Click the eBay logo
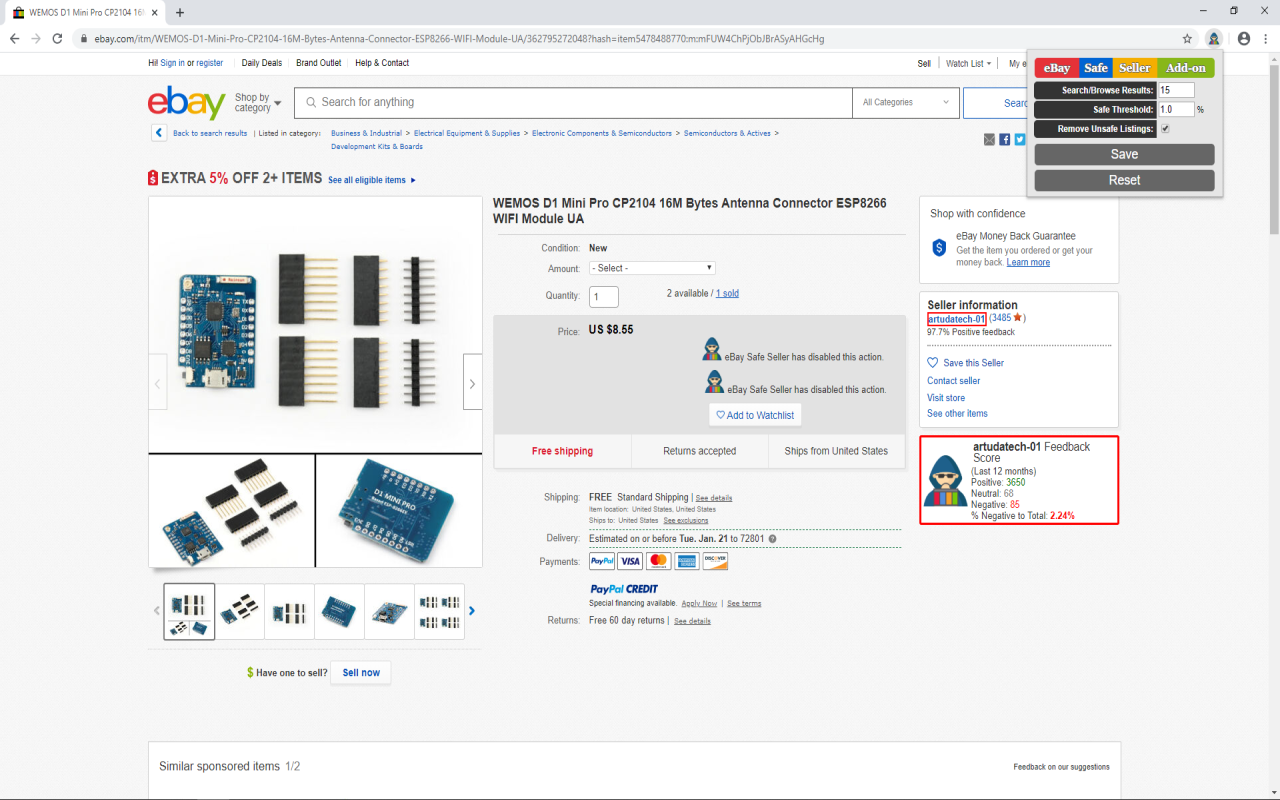The height and width of the screenshot is (800, 1280). pos(186,103)
